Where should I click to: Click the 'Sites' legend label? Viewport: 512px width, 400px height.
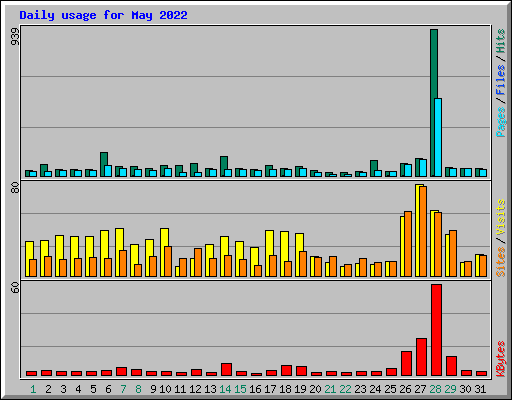coord(501,262)
